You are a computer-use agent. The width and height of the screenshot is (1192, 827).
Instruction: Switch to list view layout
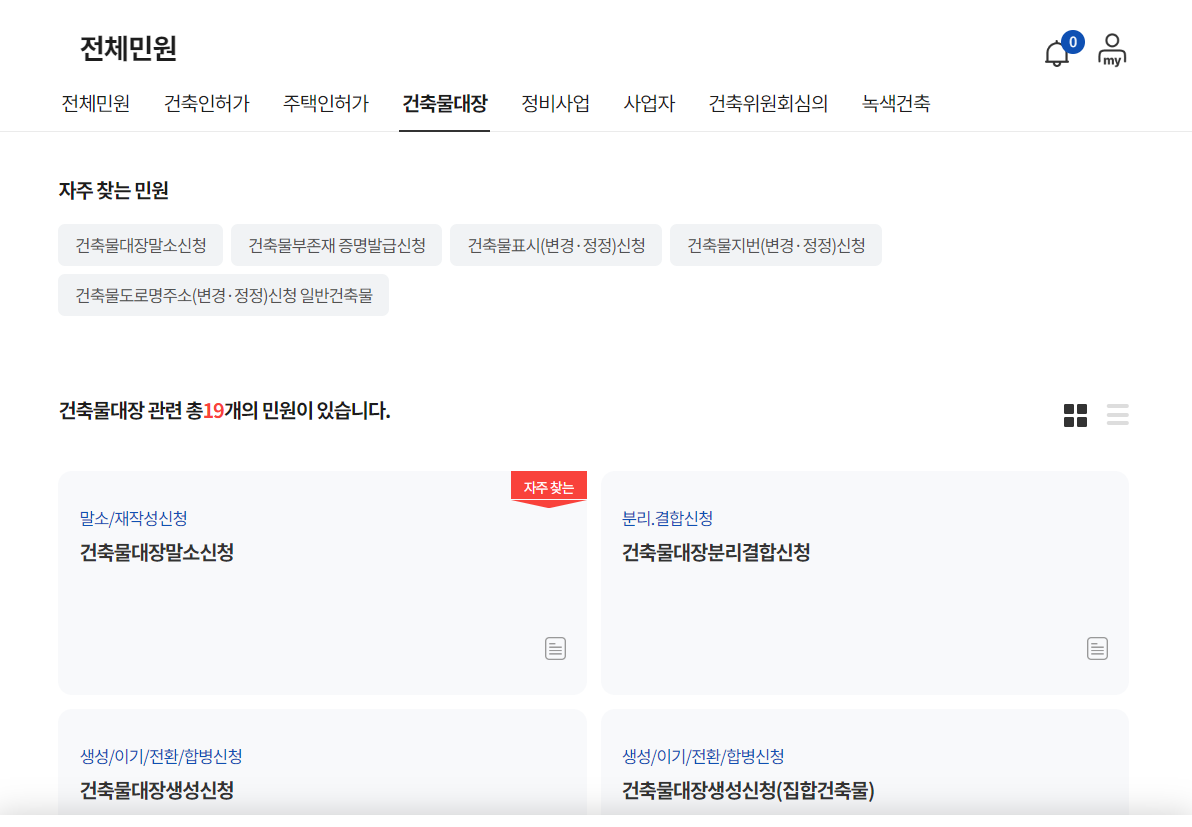pyautogui.click(x=1118, y=415)
